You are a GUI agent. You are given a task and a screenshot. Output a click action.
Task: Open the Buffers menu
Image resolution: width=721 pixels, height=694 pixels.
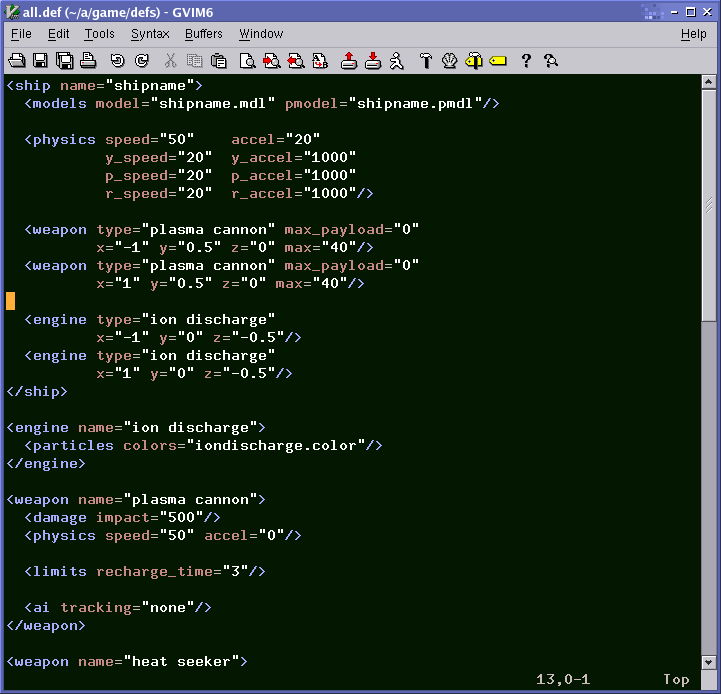(204, 34)
